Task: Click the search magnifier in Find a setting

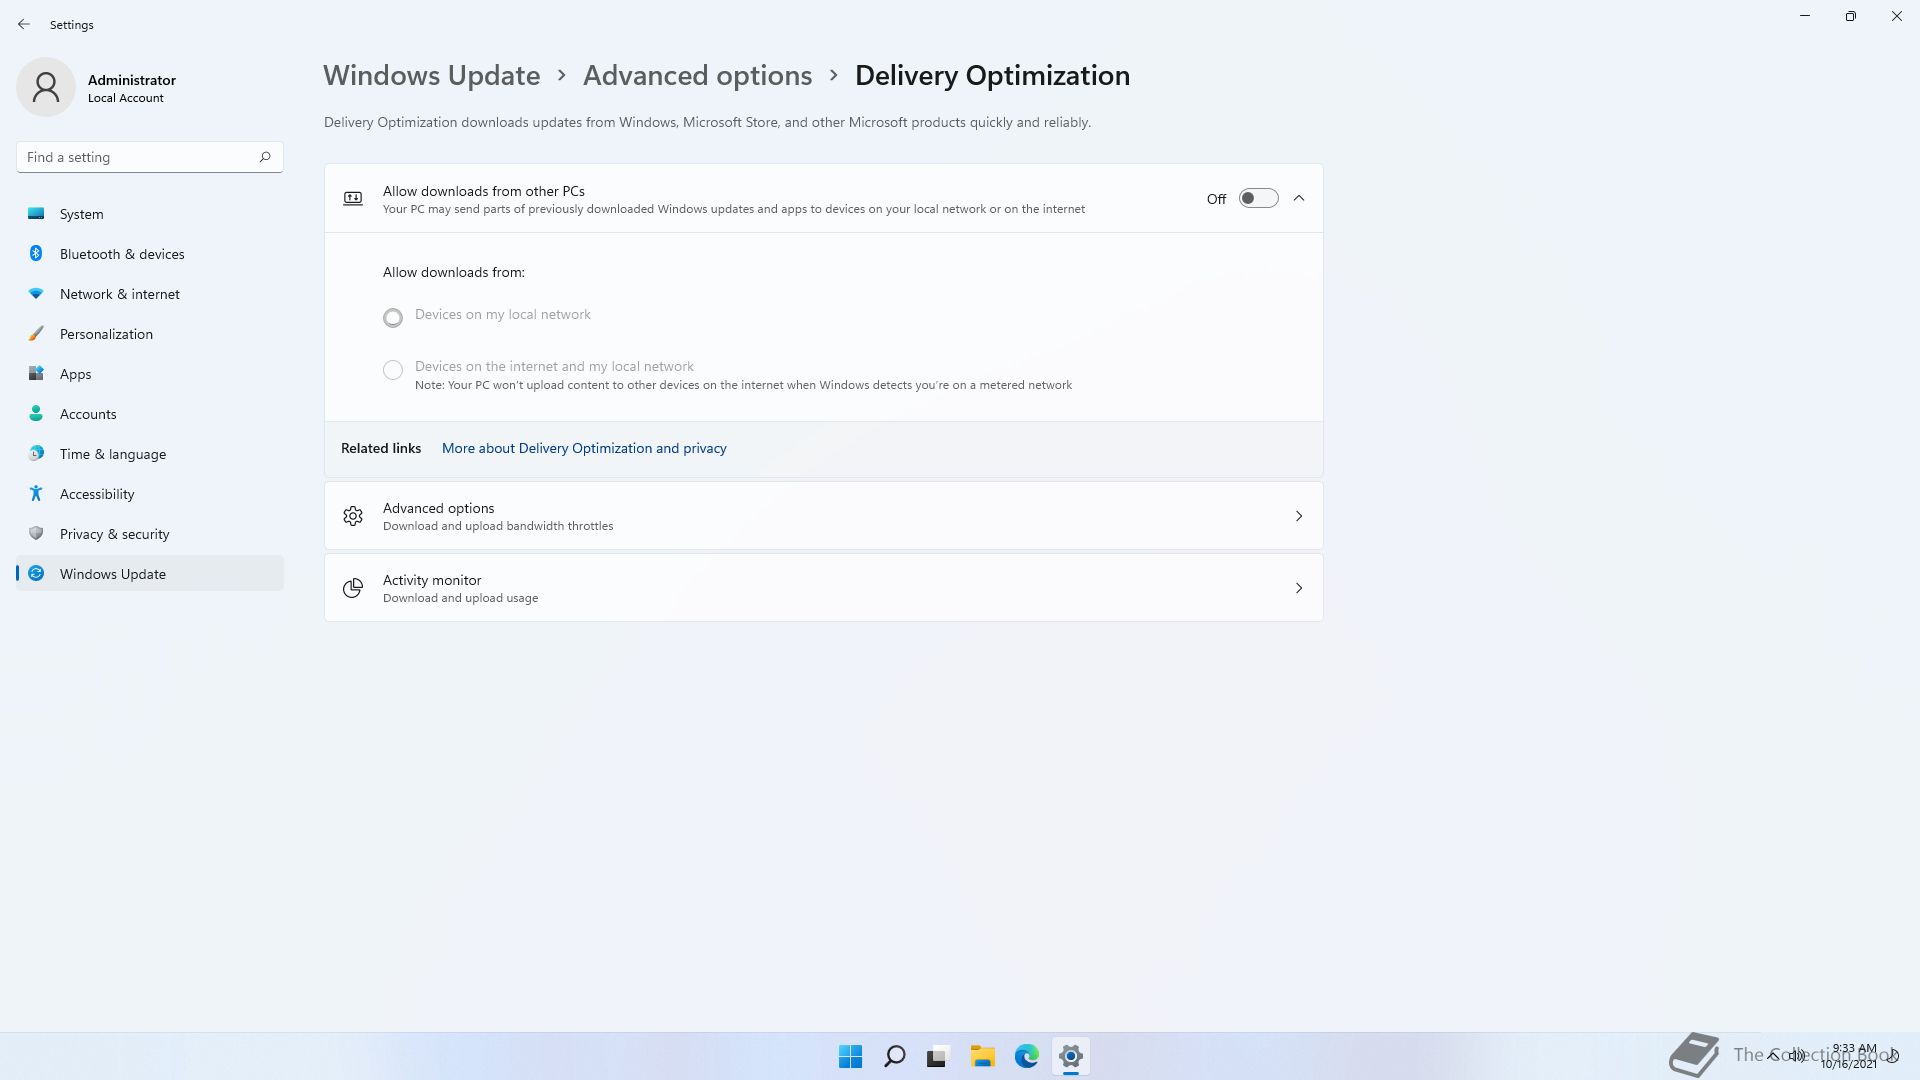Action: 265,157
